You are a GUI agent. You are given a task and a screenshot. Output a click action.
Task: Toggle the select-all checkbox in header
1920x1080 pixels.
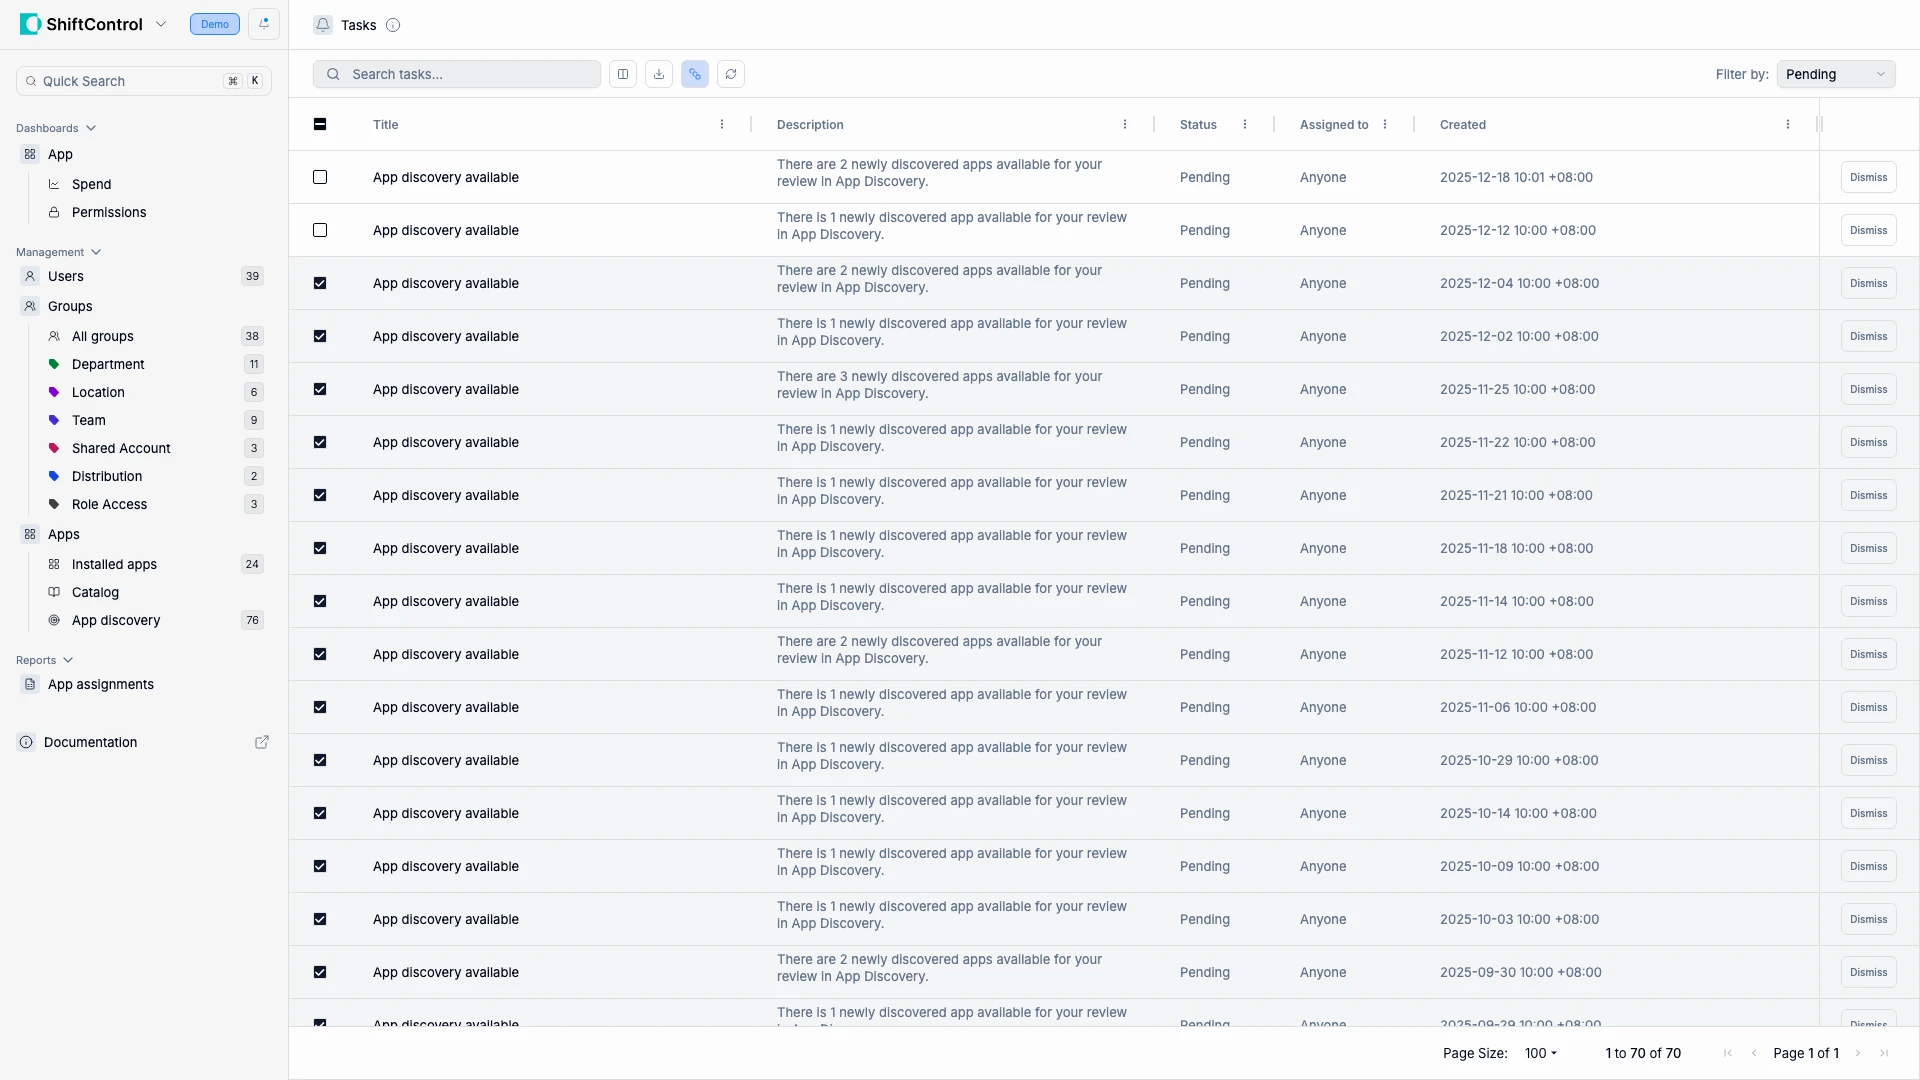320,124
